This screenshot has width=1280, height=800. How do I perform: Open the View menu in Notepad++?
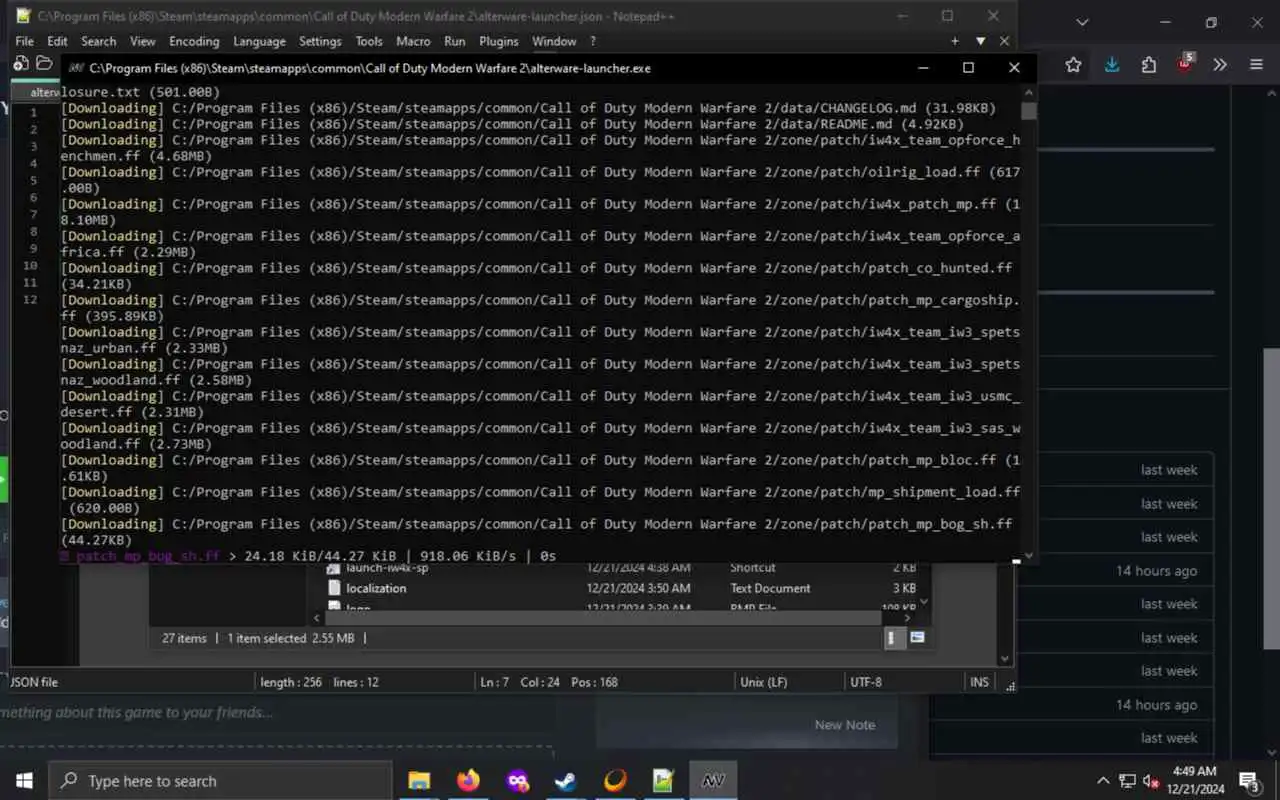point(143,41)
